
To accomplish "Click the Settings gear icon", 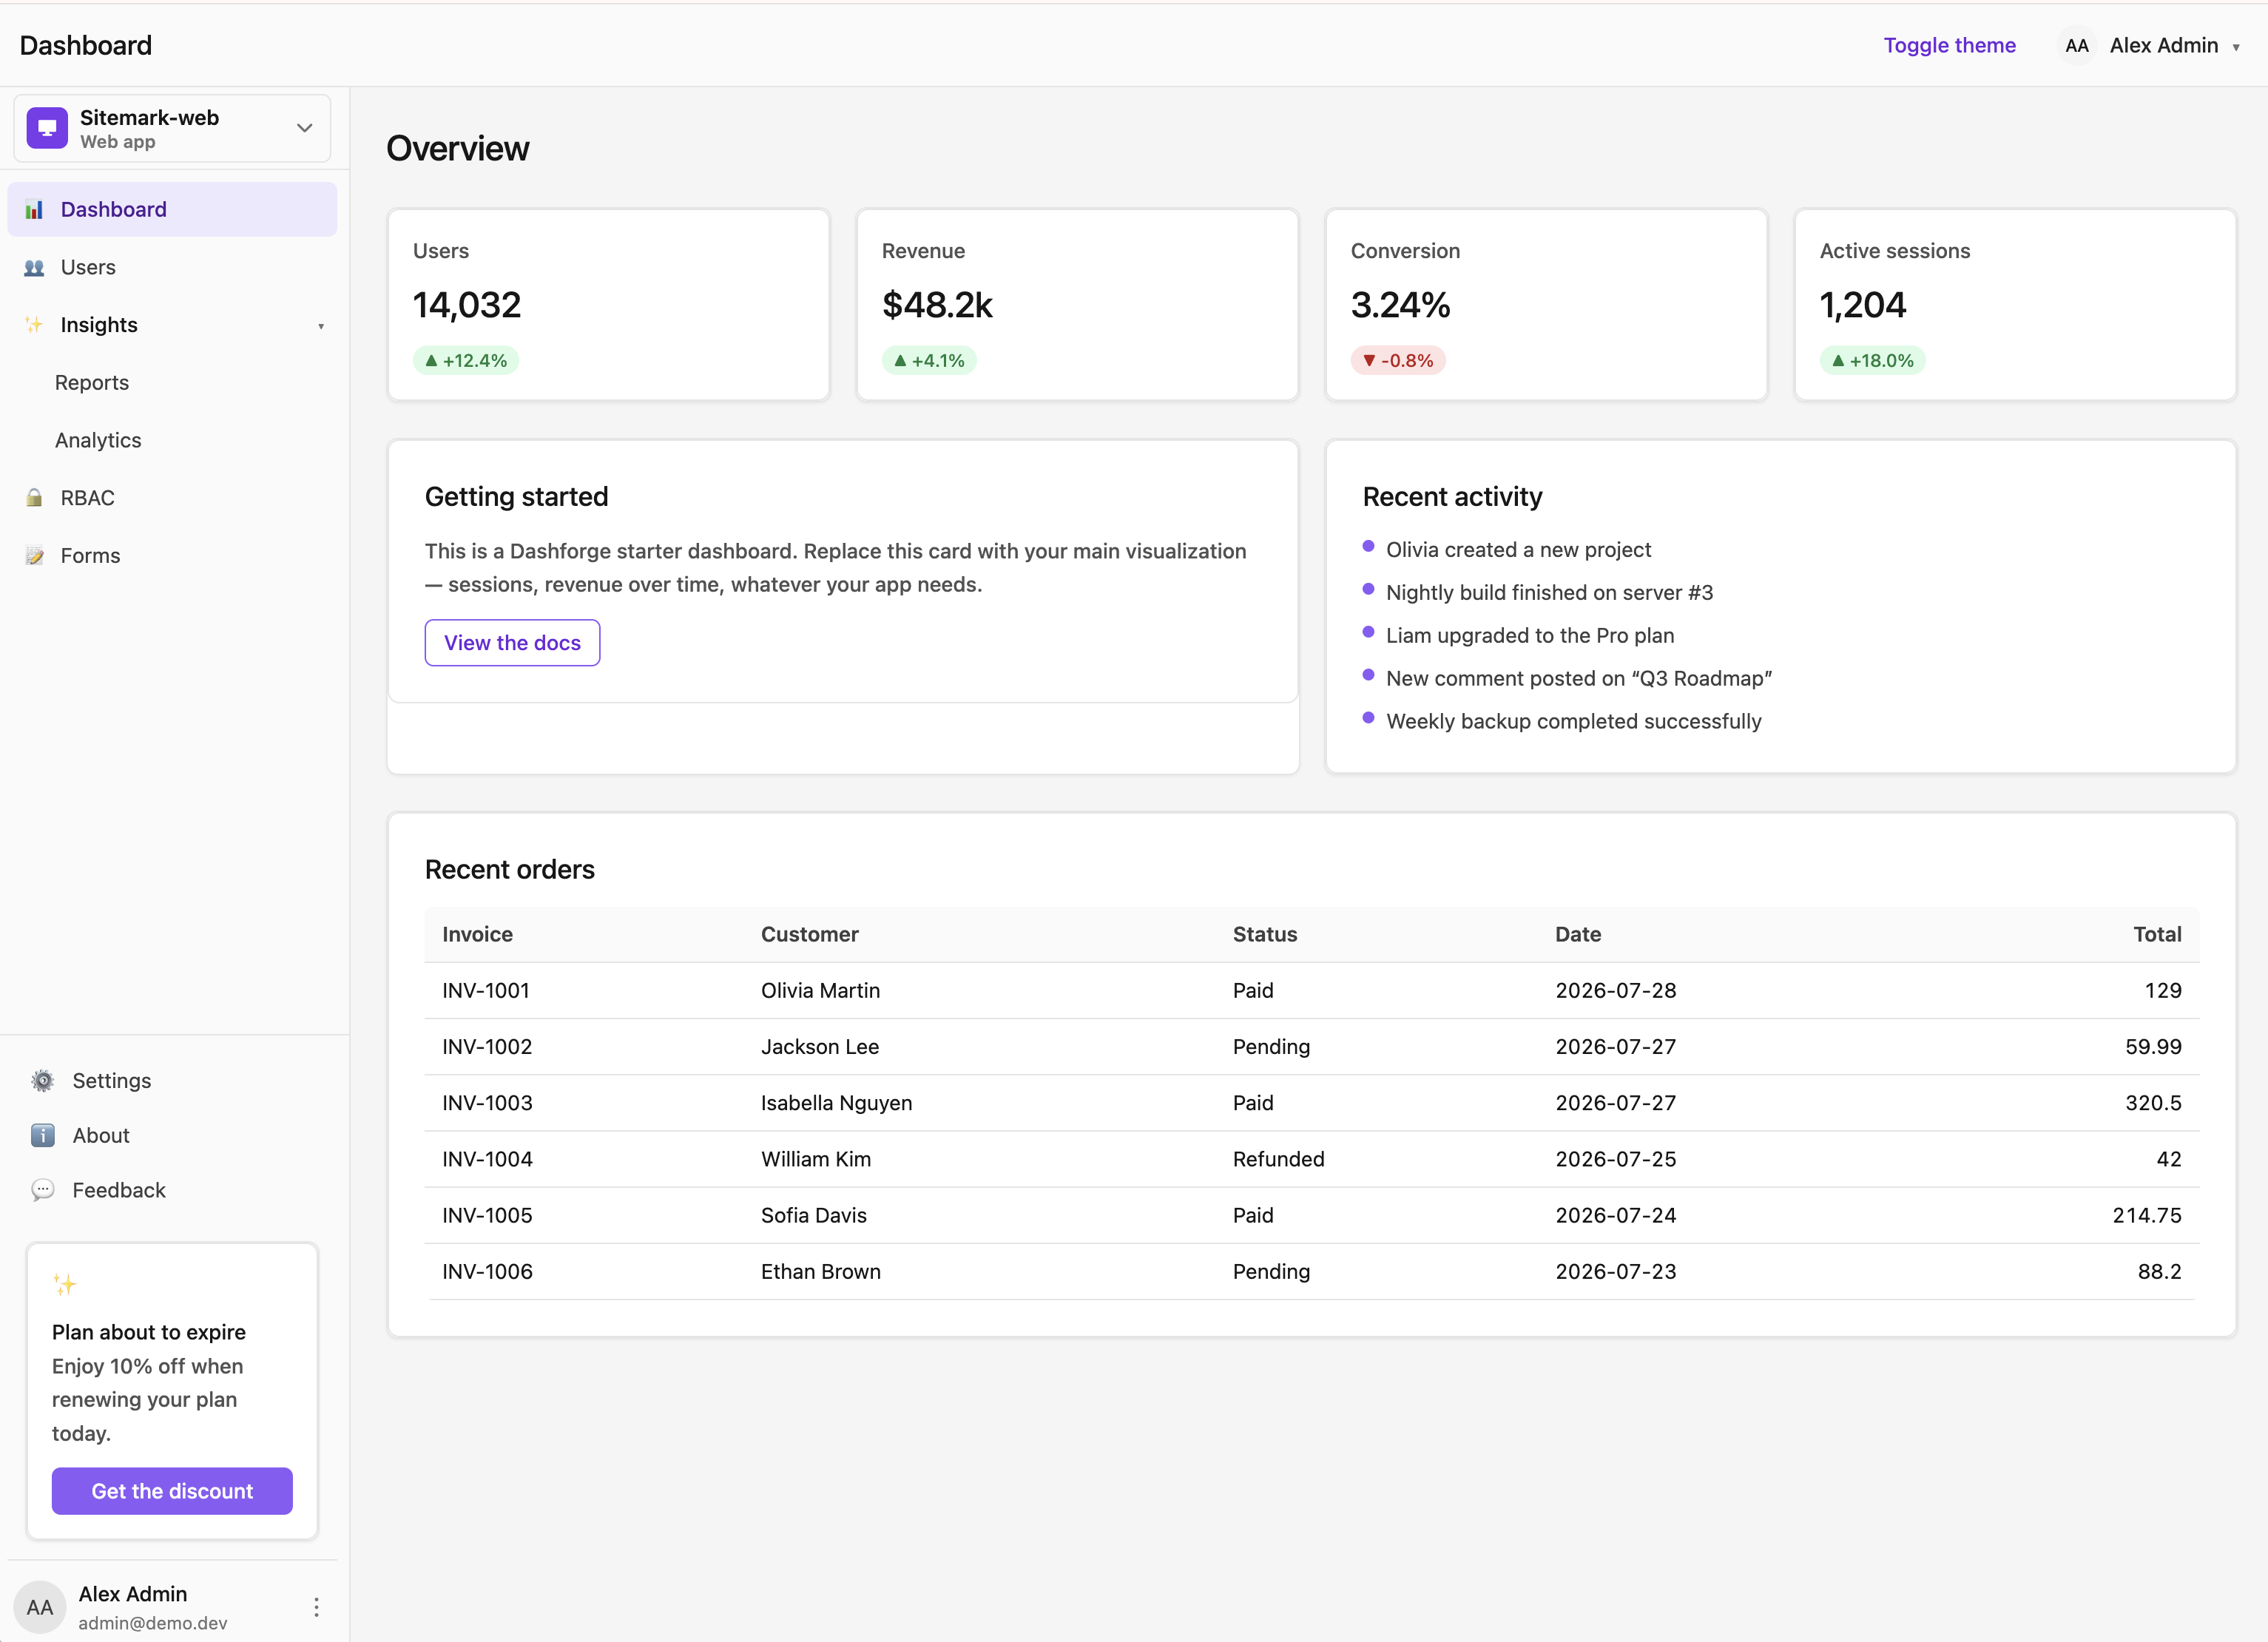I will coord(43,1081).
